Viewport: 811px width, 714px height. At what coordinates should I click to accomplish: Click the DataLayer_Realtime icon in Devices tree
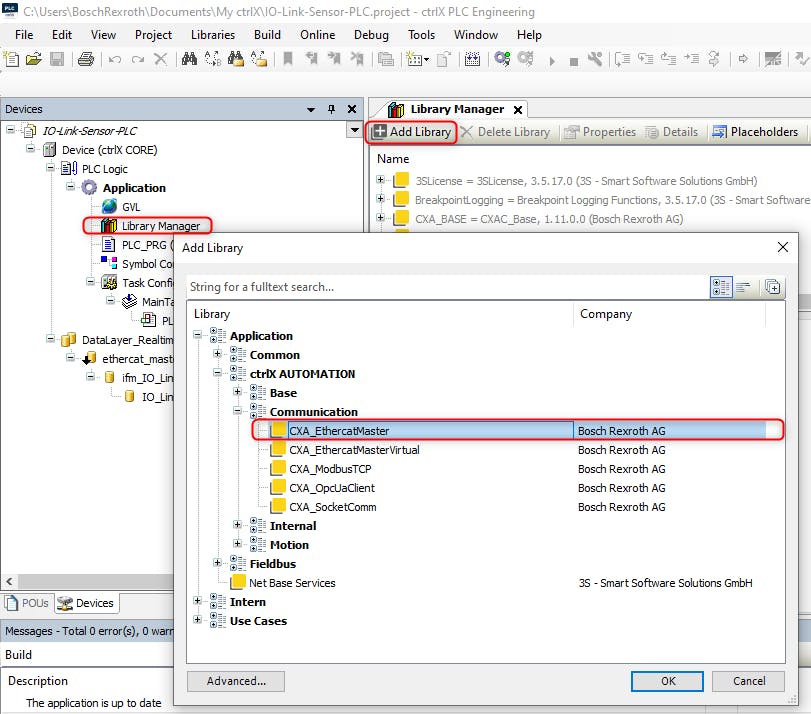[69, 339]
